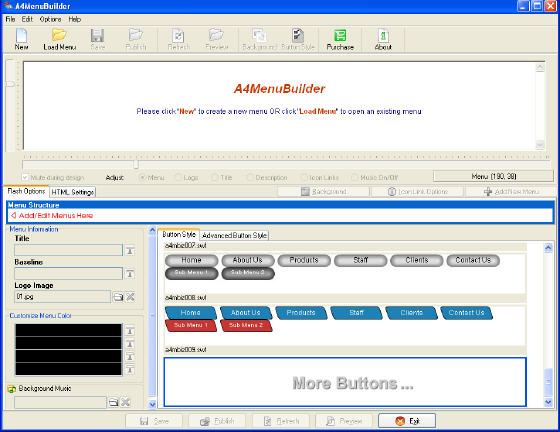Open the Background toolbar icon

[259, 35]
